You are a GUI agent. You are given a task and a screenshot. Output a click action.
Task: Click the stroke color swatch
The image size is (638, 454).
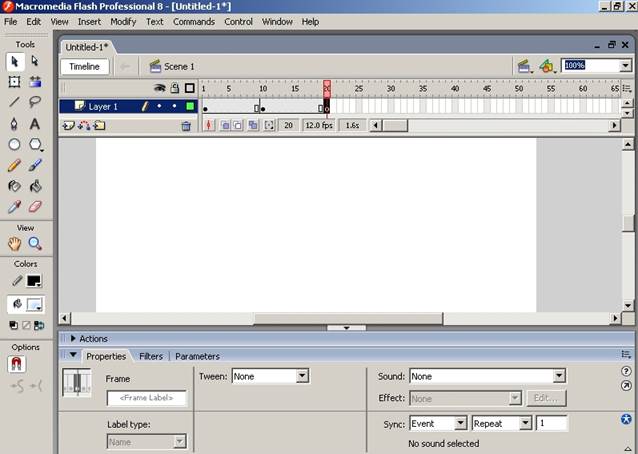pyautogui.click(x=34, y=281)
